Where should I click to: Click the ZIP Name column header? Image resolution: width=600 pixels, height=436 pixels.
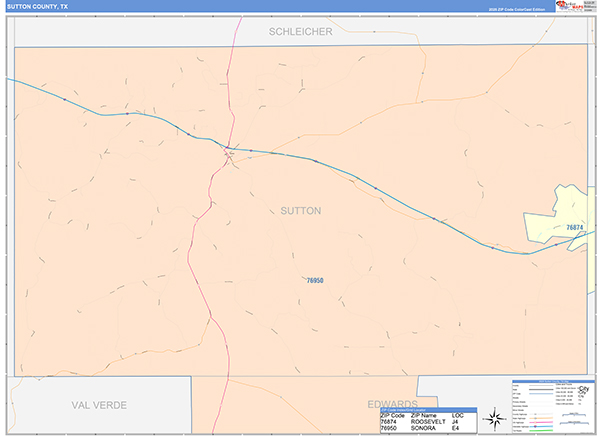tap(426, 415)
